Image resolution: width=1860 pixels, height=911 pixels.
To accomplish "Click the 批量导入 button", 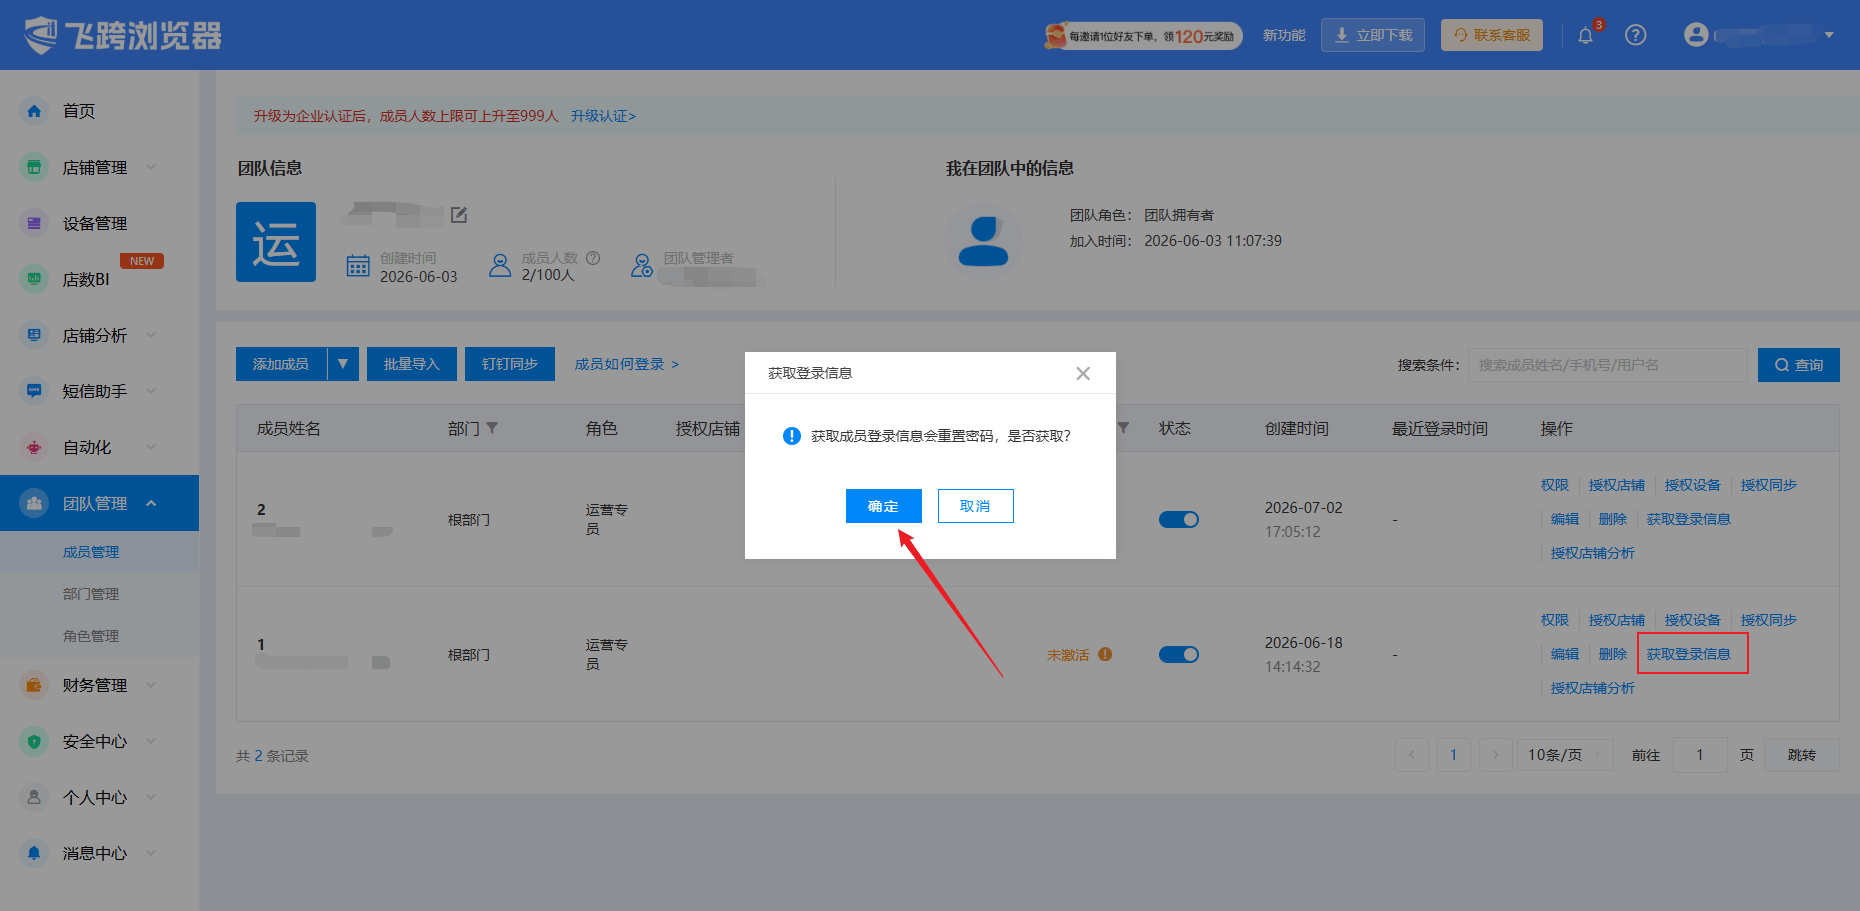I will [412, 364].
